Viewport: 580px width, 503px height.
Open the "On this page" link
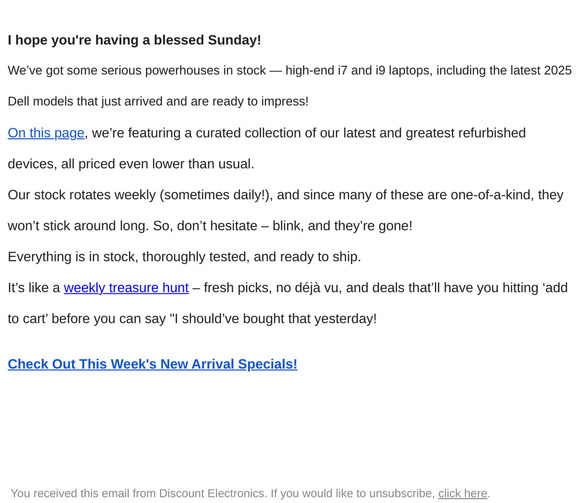click(46, 133)
